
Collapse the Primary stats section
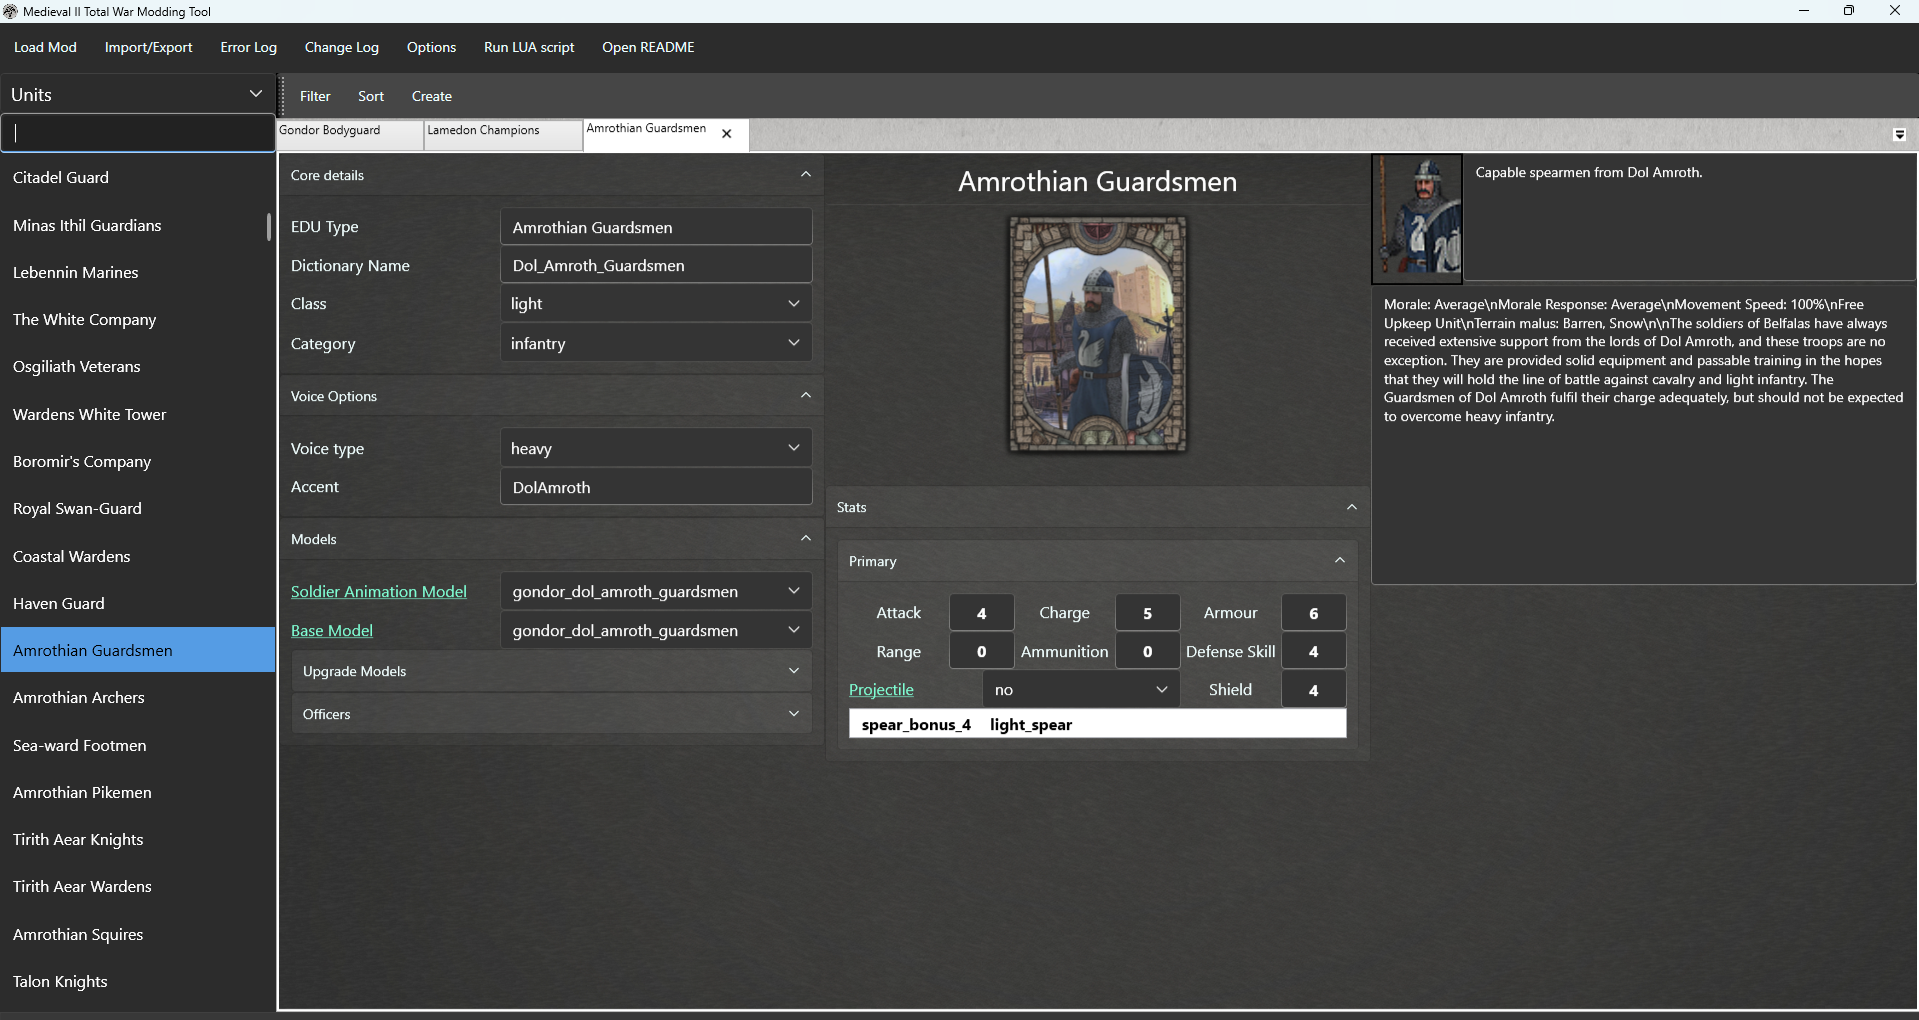pos(1339,560)
